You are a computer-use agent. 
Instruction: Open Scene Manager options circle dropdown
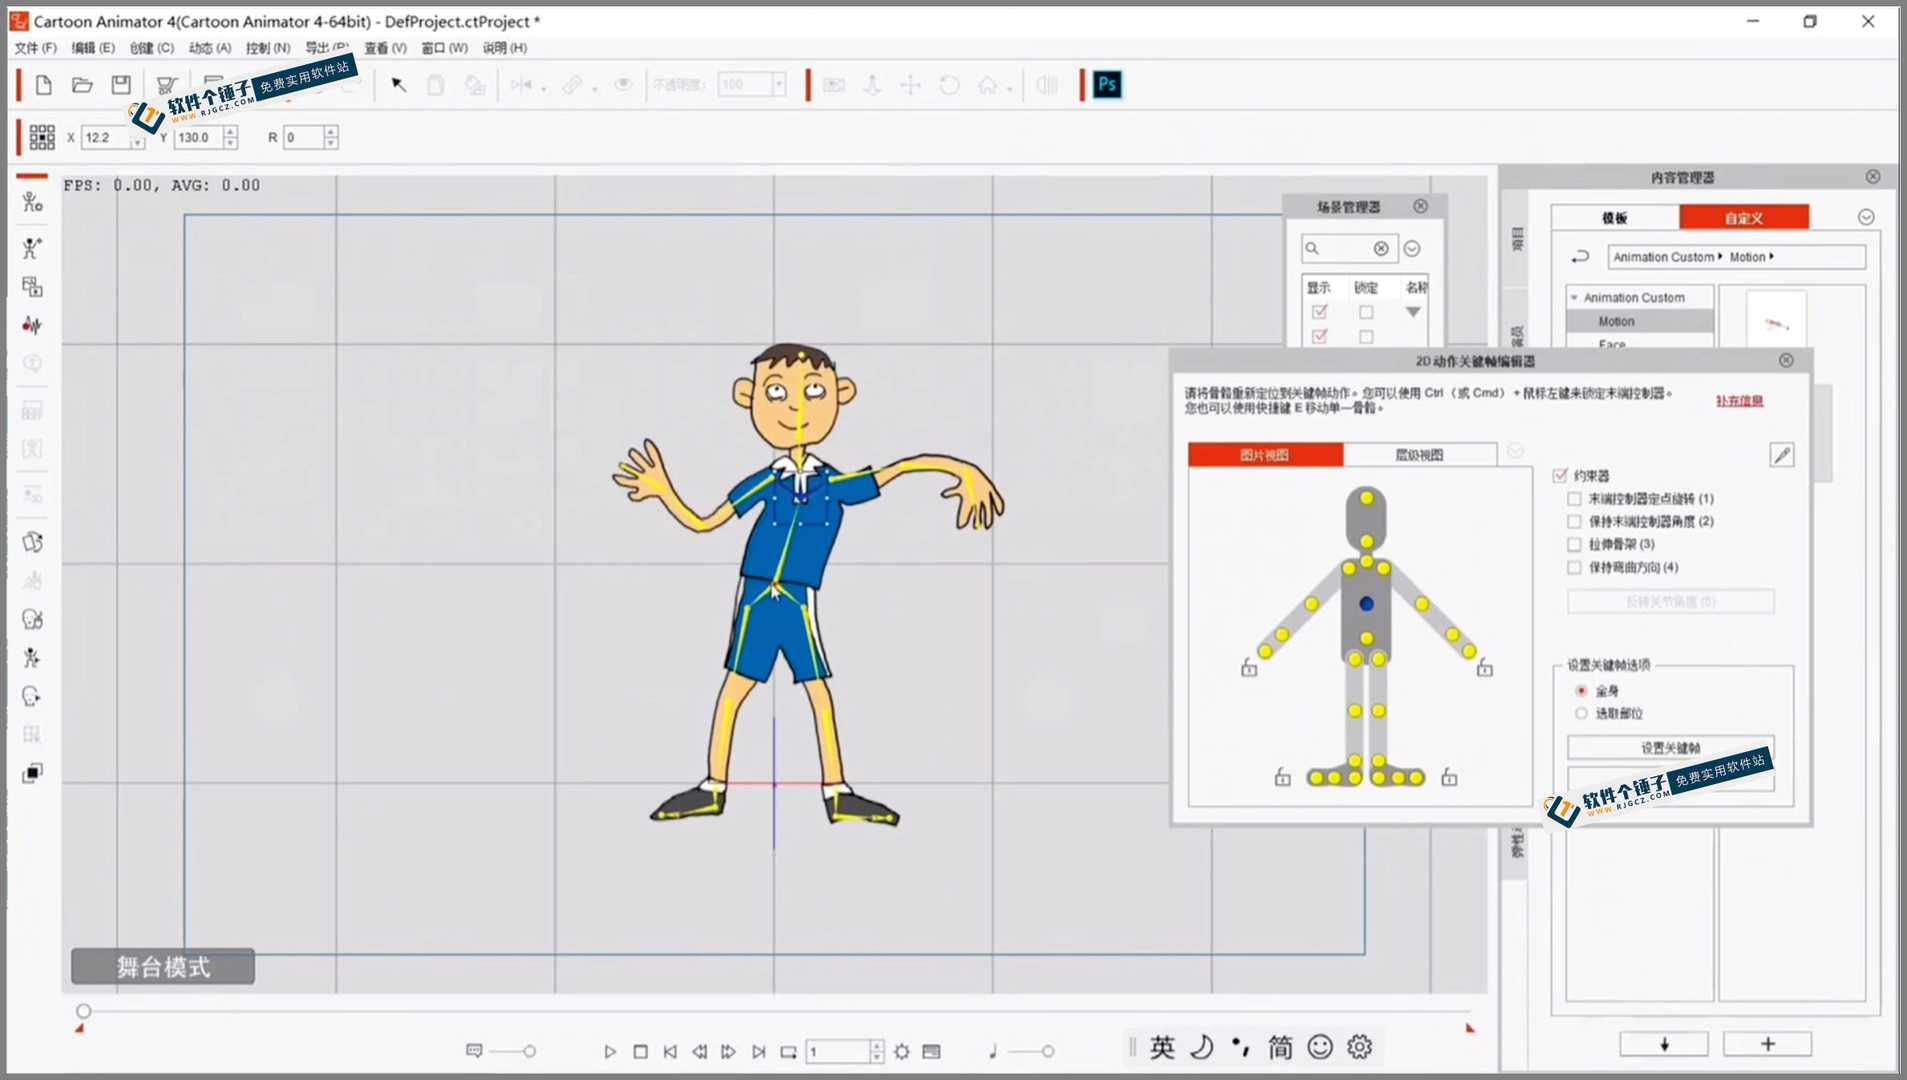(1412, 248)
